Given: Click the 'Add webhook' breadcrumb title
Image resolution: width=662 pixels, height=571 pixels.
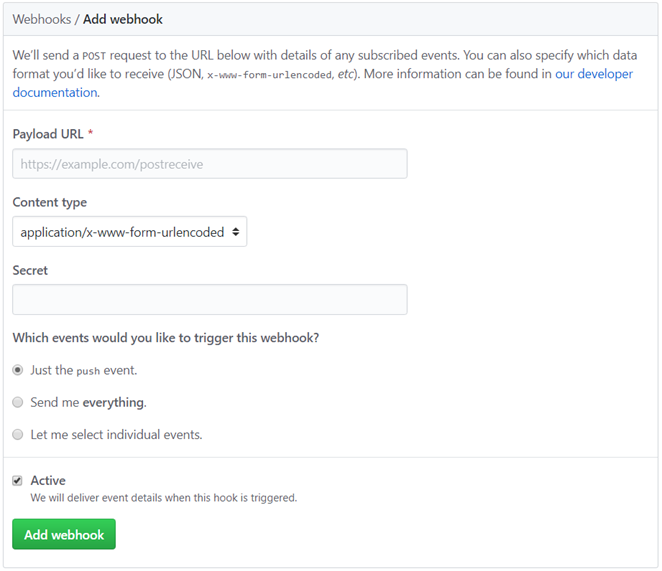Looking at the screenshot, I should pos(123,19).
